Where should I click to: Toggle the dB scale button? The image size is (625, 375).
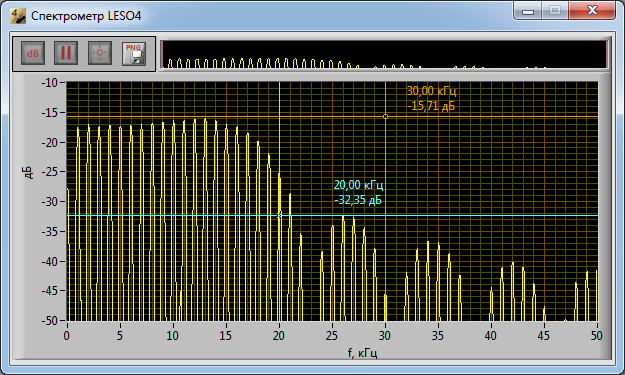pyautogui.click(x=33, y=53)
